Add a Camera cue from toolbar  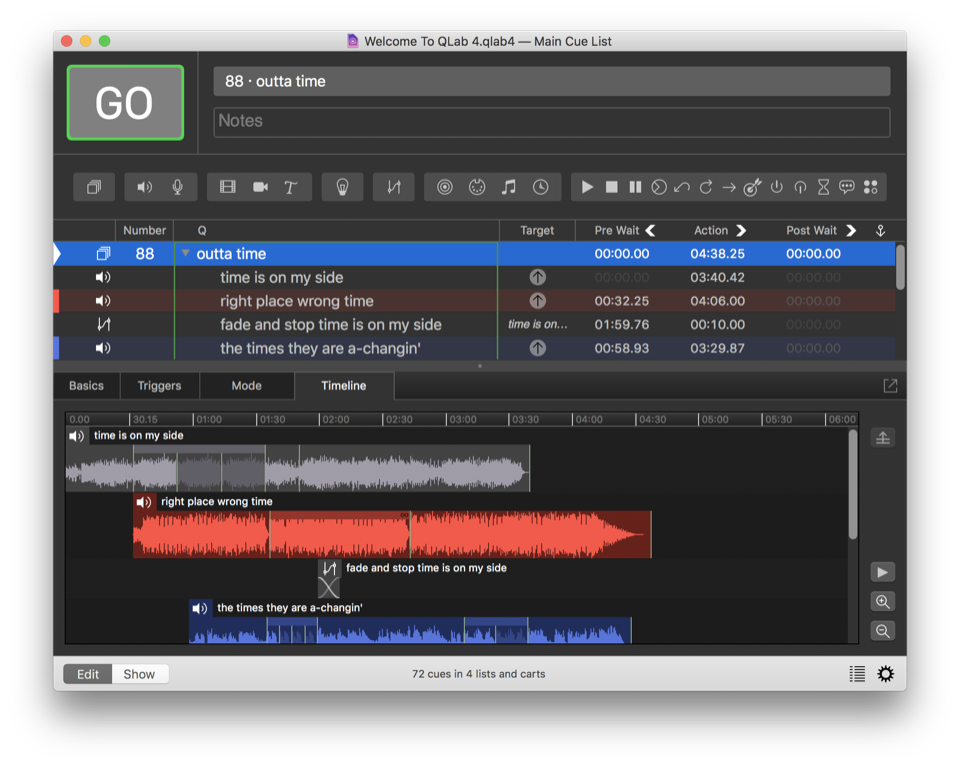tap(260, 187)
